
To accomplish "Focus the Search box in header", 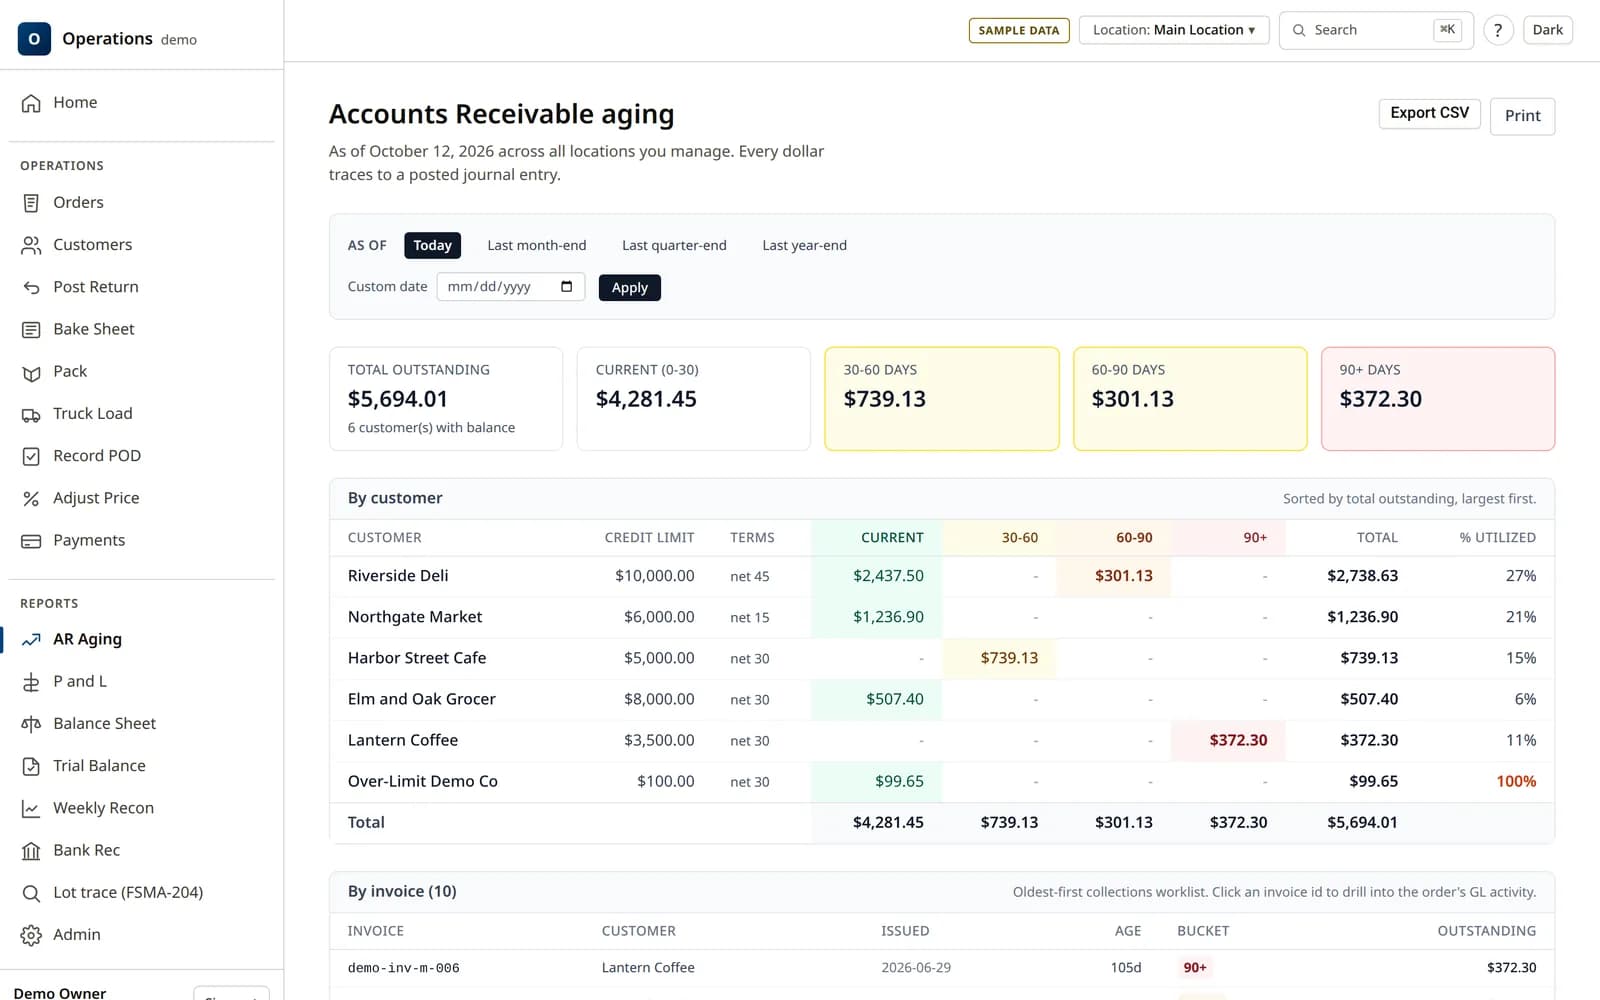I will (x=1376, y=30).
